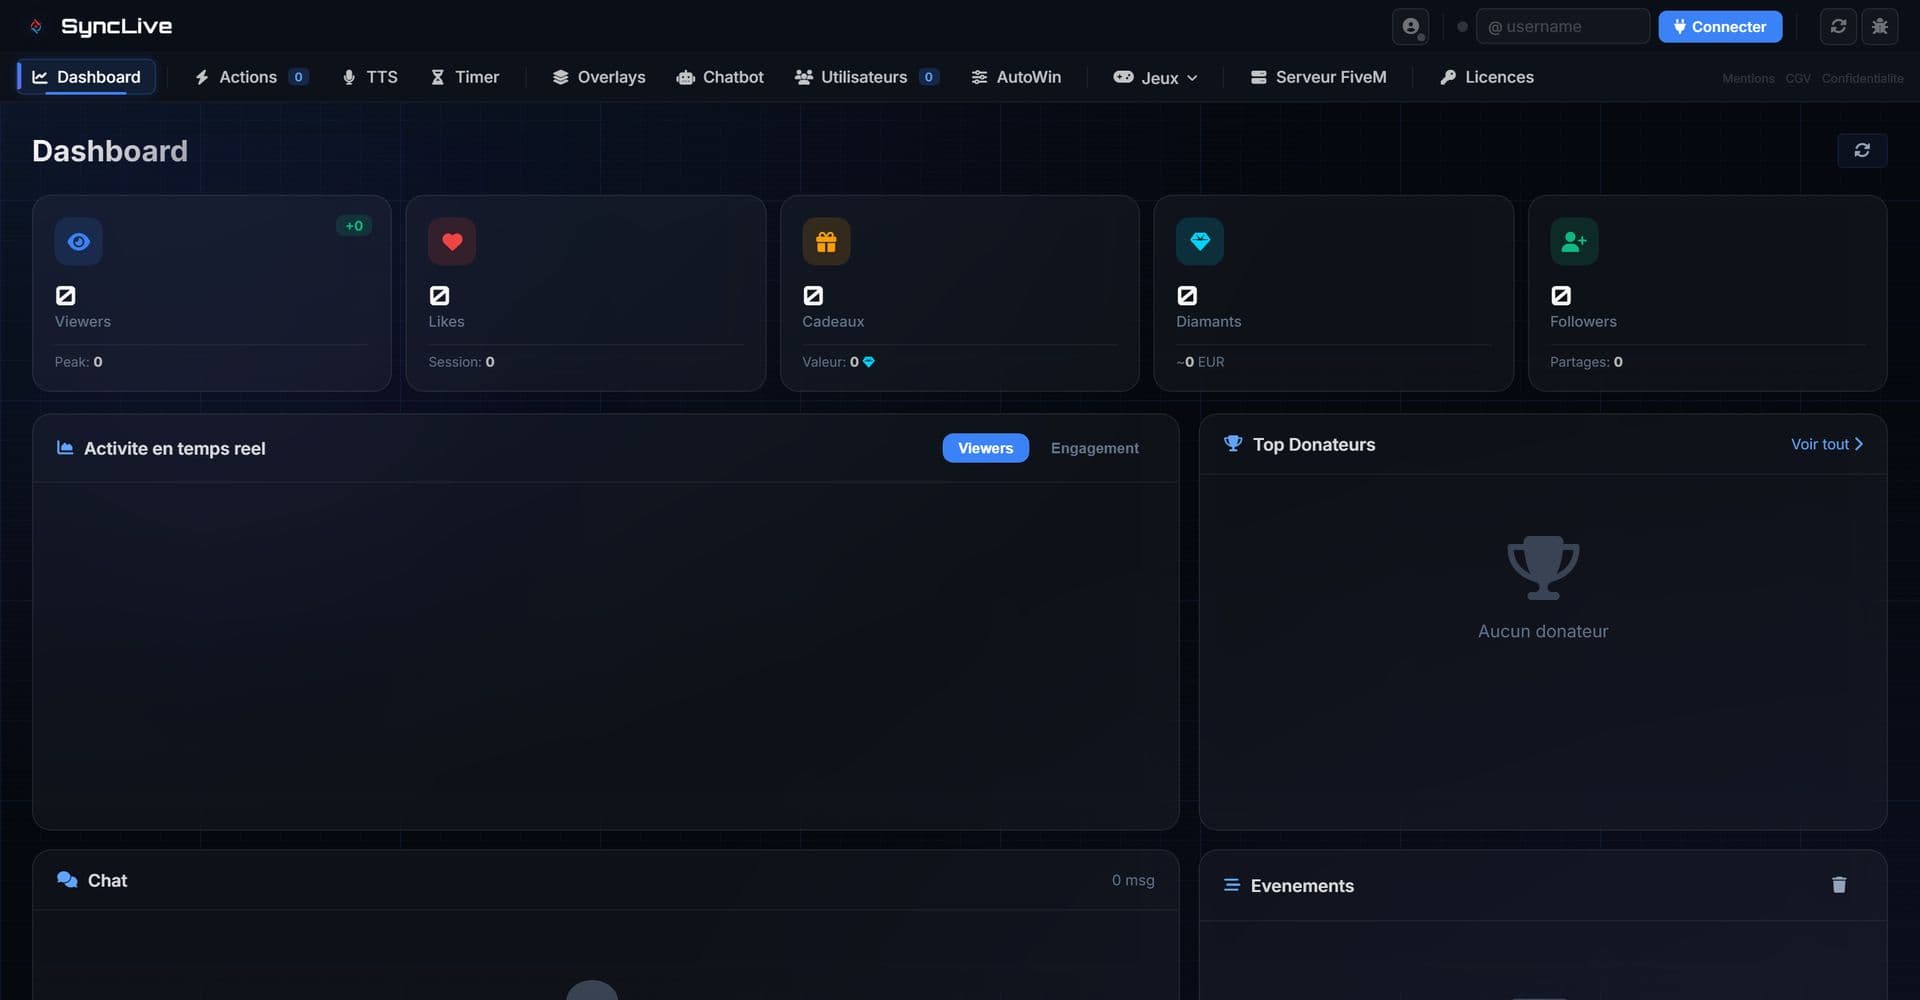The height and width of the screenshot is (1000, 1920).
Task: Select the Likes heart icon
Action: coord(452,241)
